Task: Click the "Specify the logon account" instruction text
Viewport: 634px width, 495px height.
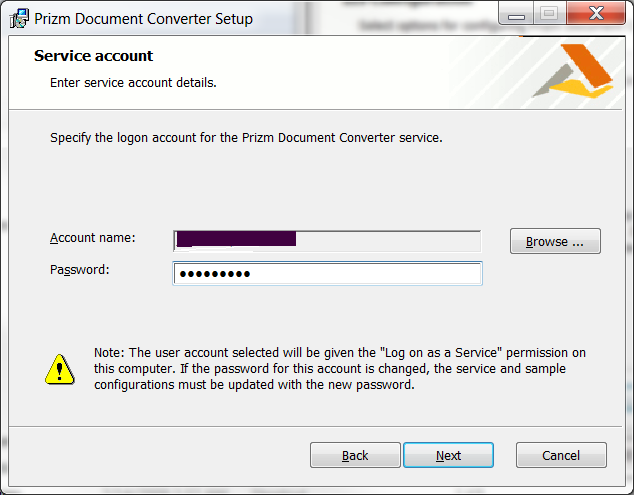Action: pyautogui.click(x=246, y=138)
